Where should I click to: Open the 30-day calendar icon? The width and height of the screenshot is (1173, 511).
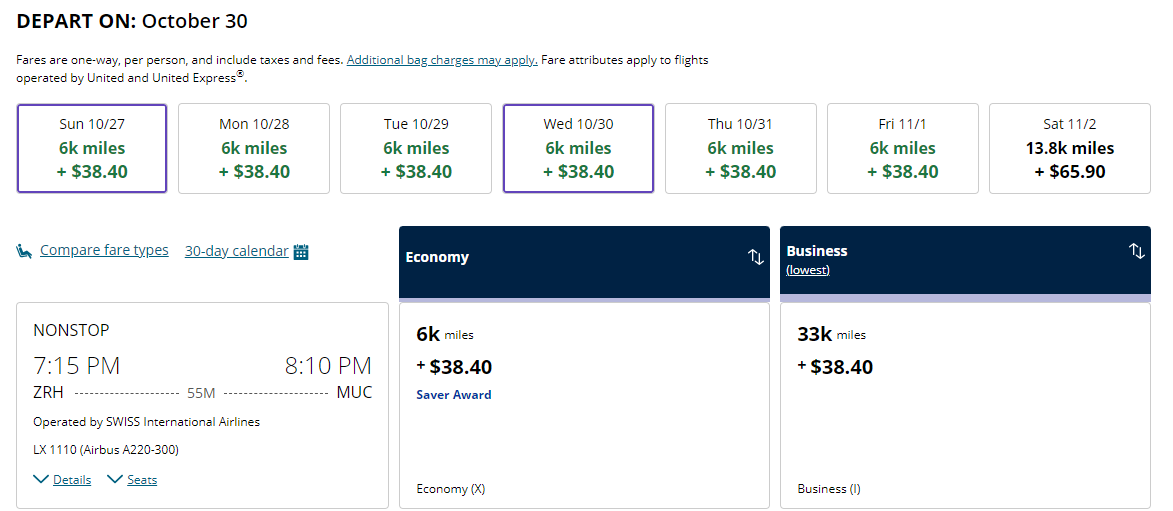coord(301,251)
